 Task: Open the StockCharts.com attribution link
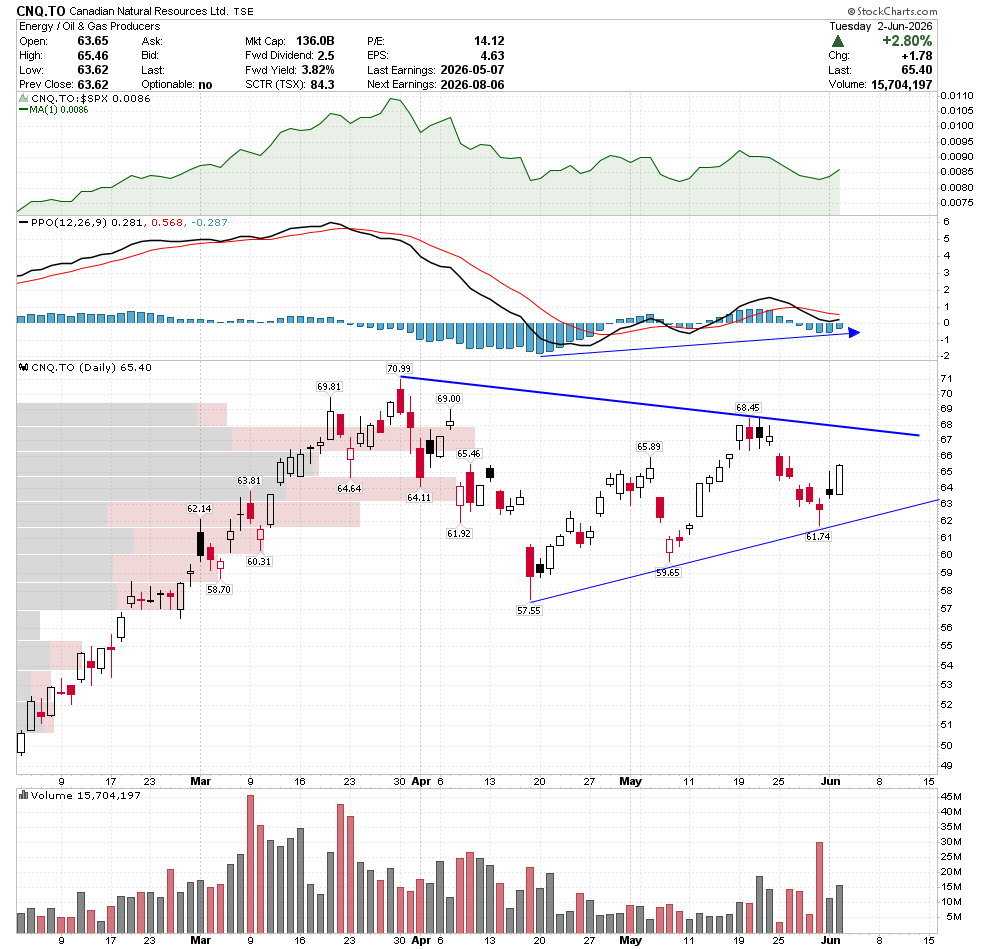click(897, 11)
